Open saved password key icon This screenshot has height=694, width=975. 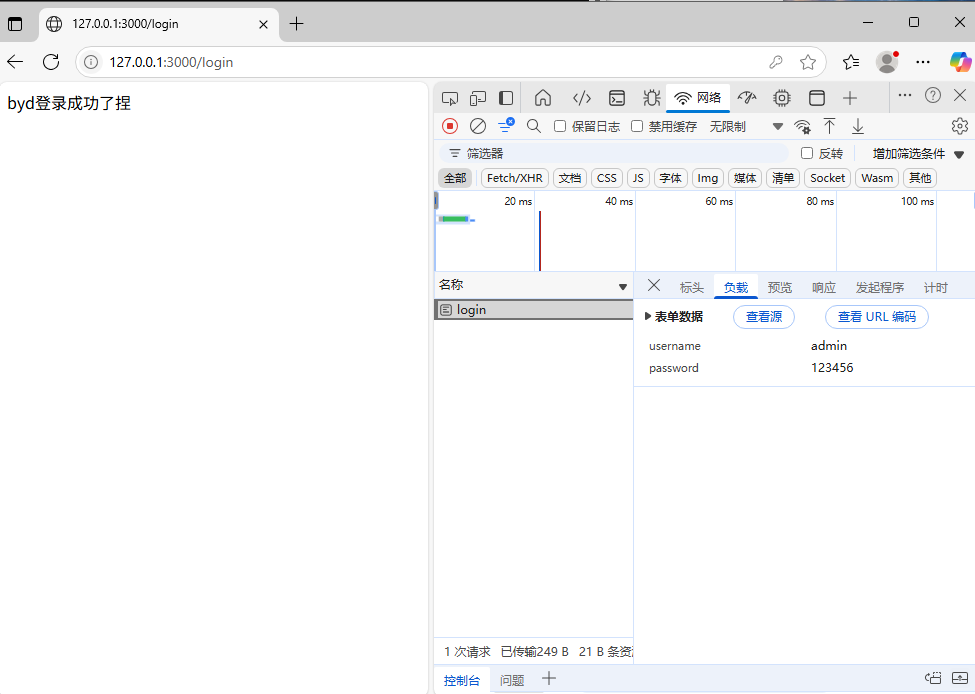click(x=775, y=62)
